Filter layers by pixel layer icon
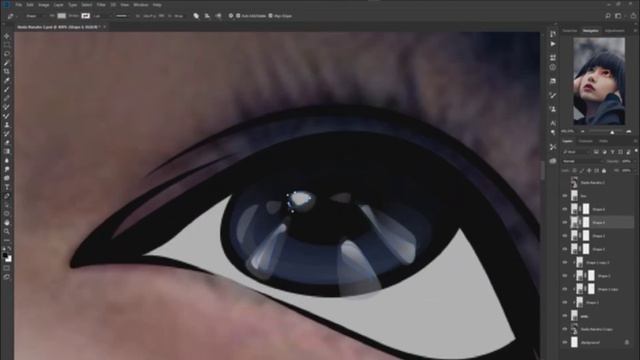 [596, 152]
